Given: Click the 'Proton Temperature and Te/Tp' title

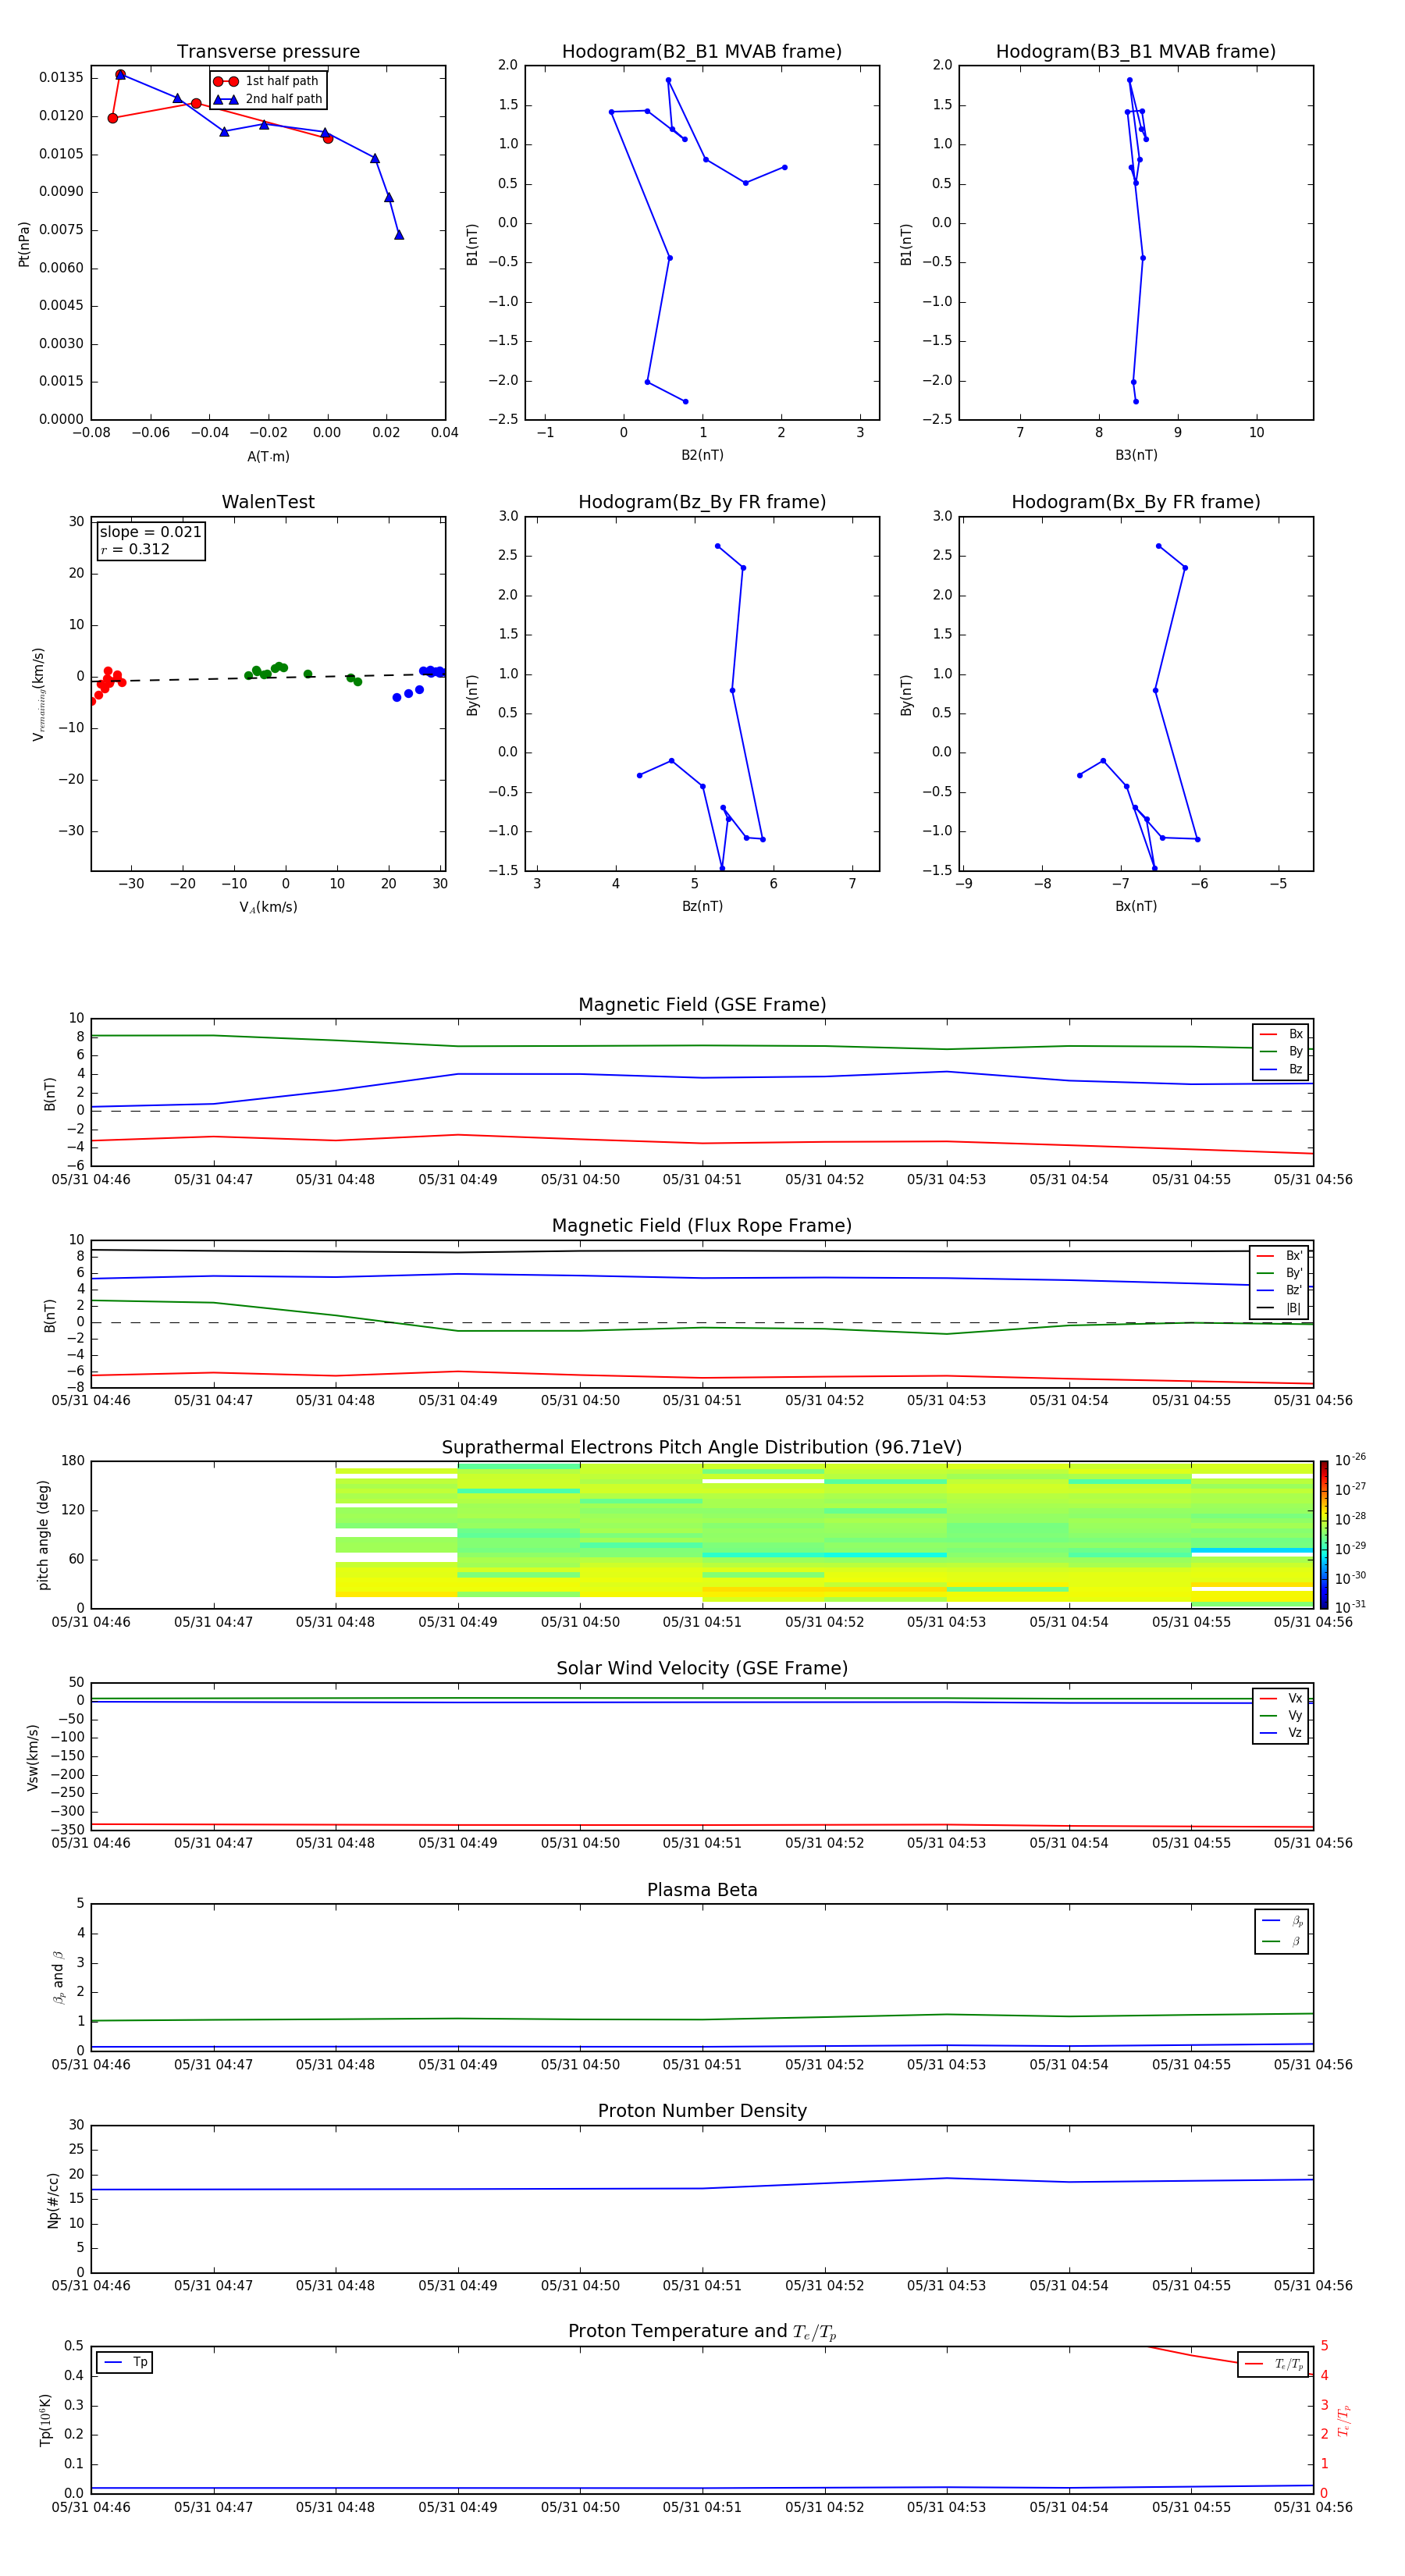Looking at the screenshot, I should point(702,2332).
